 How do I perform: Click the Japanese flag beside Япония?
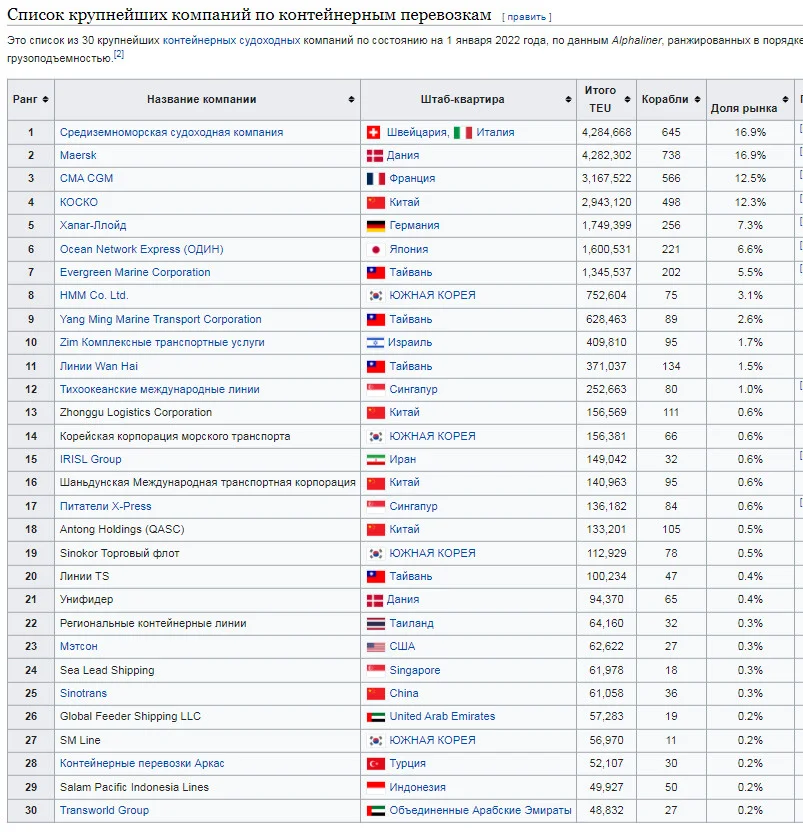[376, 250]
